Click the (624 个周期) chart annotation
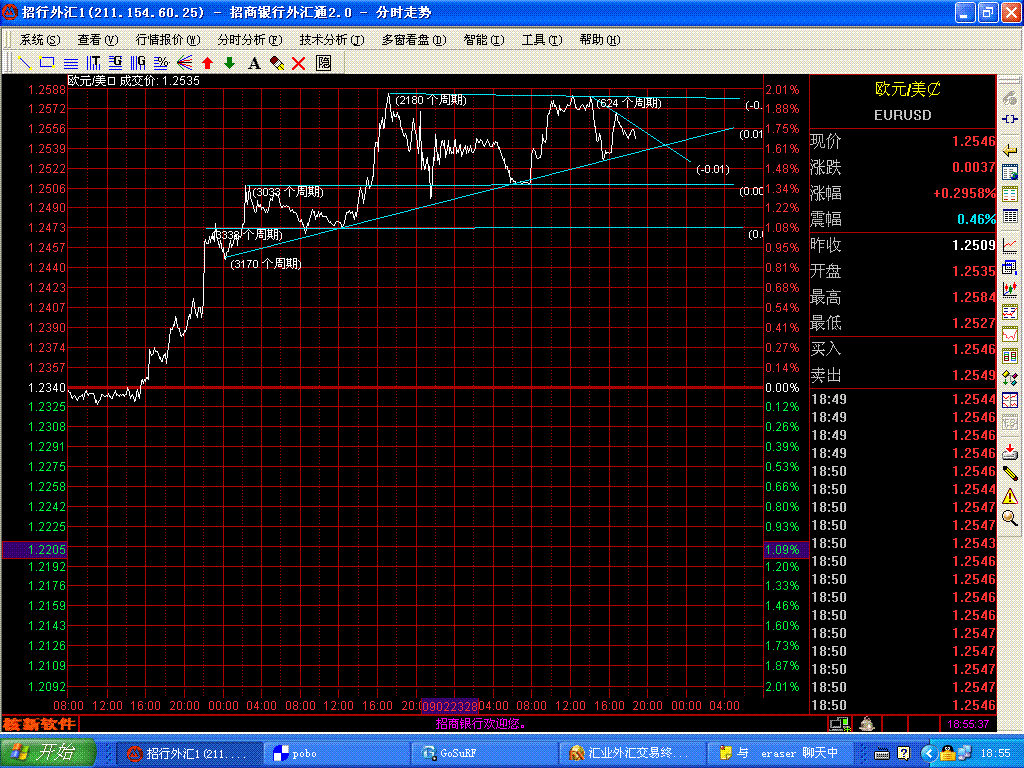1024x768 pixels. click(x=629, y=103)
